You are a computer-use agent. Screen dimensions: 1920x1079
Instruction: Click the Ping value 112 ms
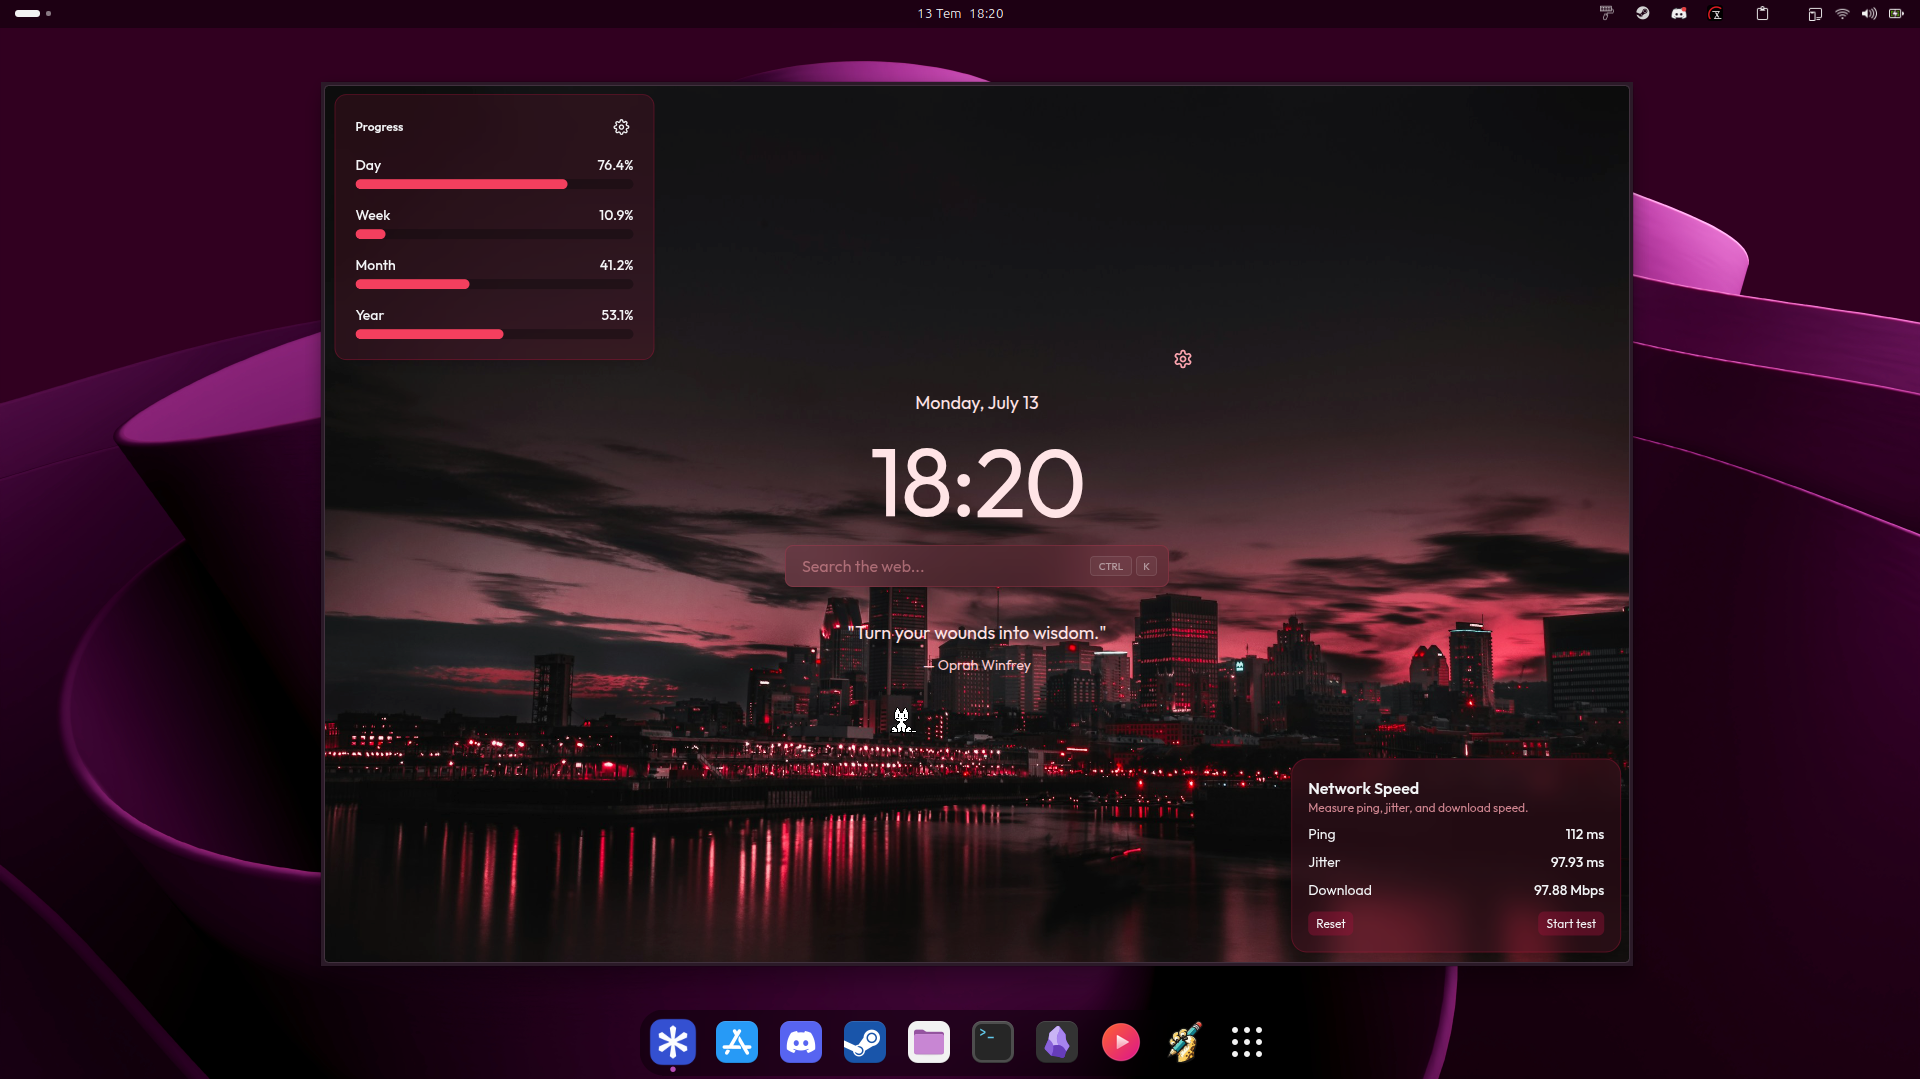click(x=1584, y=834)
